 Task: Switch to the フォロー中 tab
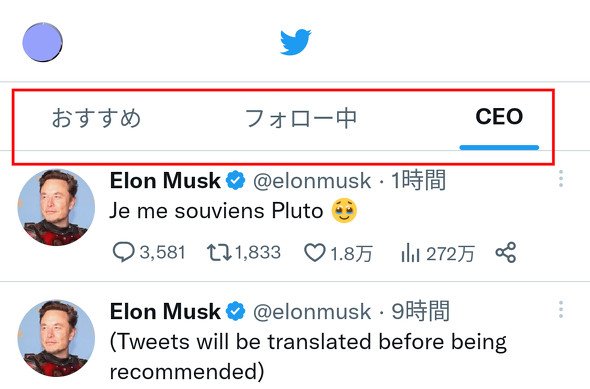click(x=301, y=118)
